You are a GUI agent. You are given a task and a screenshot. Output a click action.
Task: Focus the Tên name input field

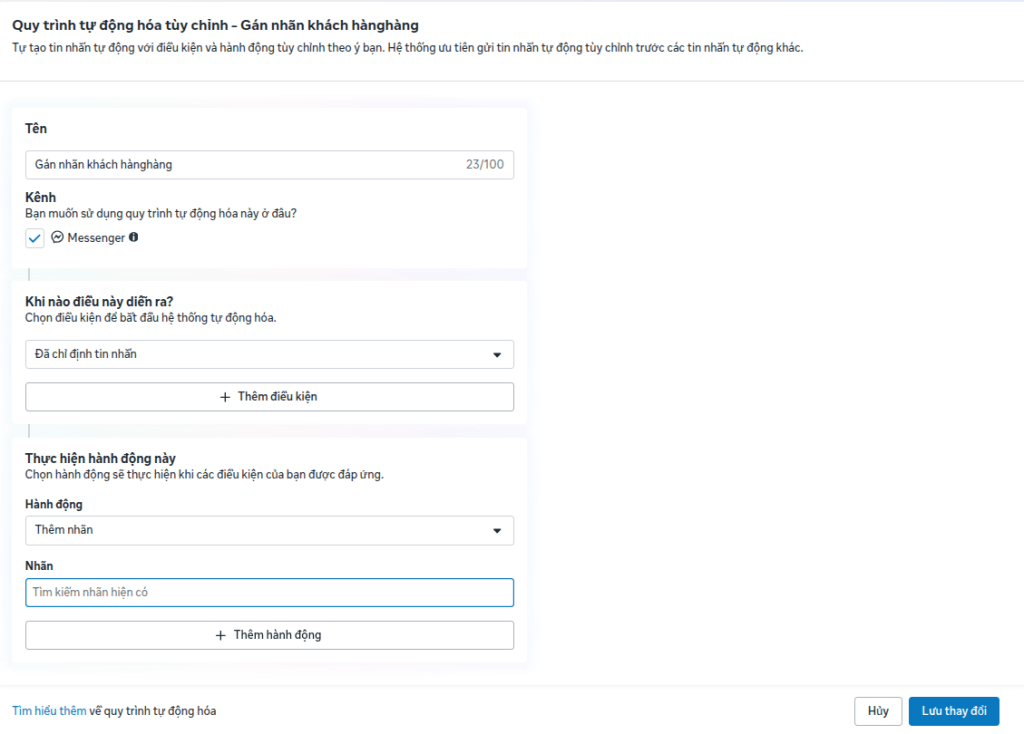[269, 165]
